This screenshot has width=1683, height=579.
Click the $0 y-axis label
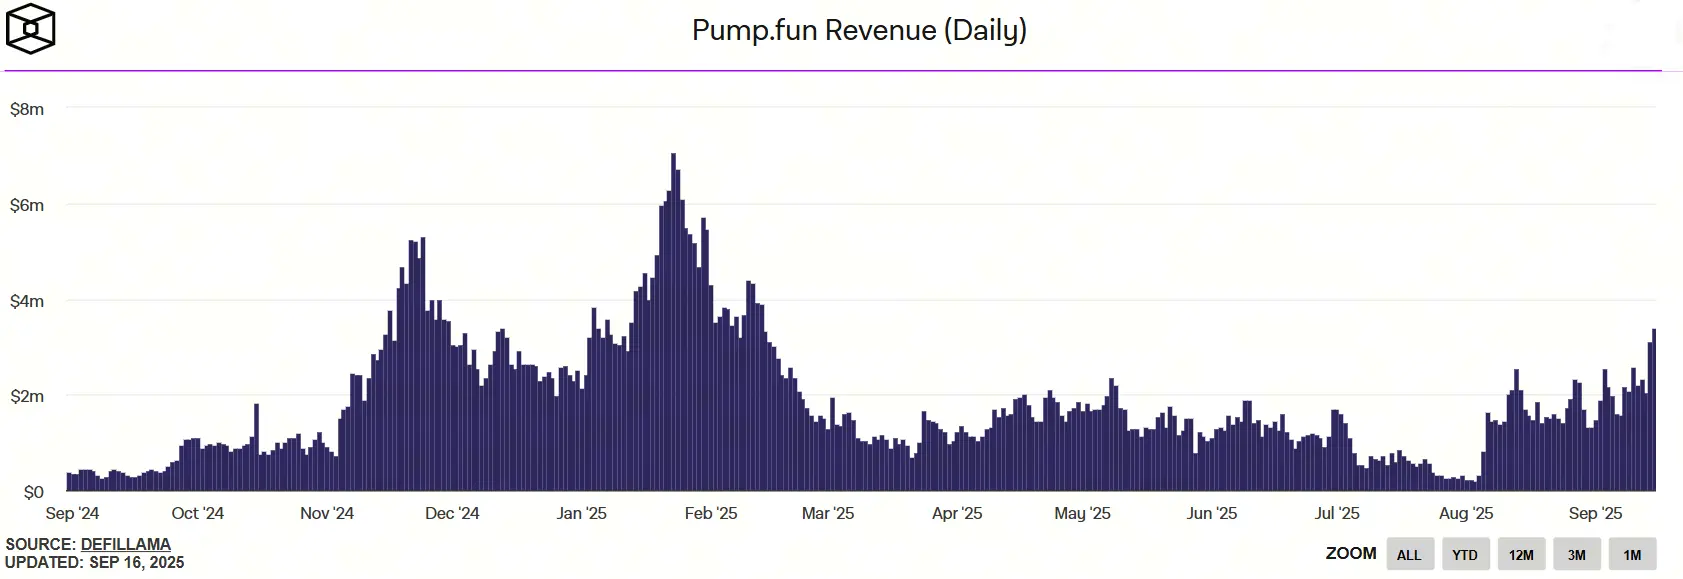pyautogui.click(x=34, y=492)
